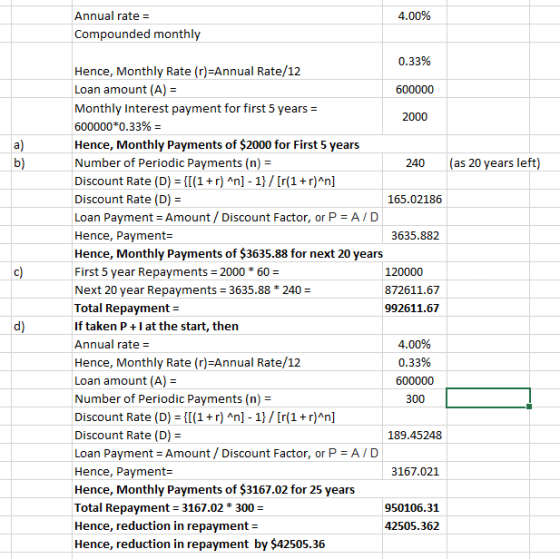This screenshot has width=560, height=559.
Task: Select 'Hence, Monthly Payments of $2000 for First 5 years'
Action: pyautogui.click(x=217, y=145)
